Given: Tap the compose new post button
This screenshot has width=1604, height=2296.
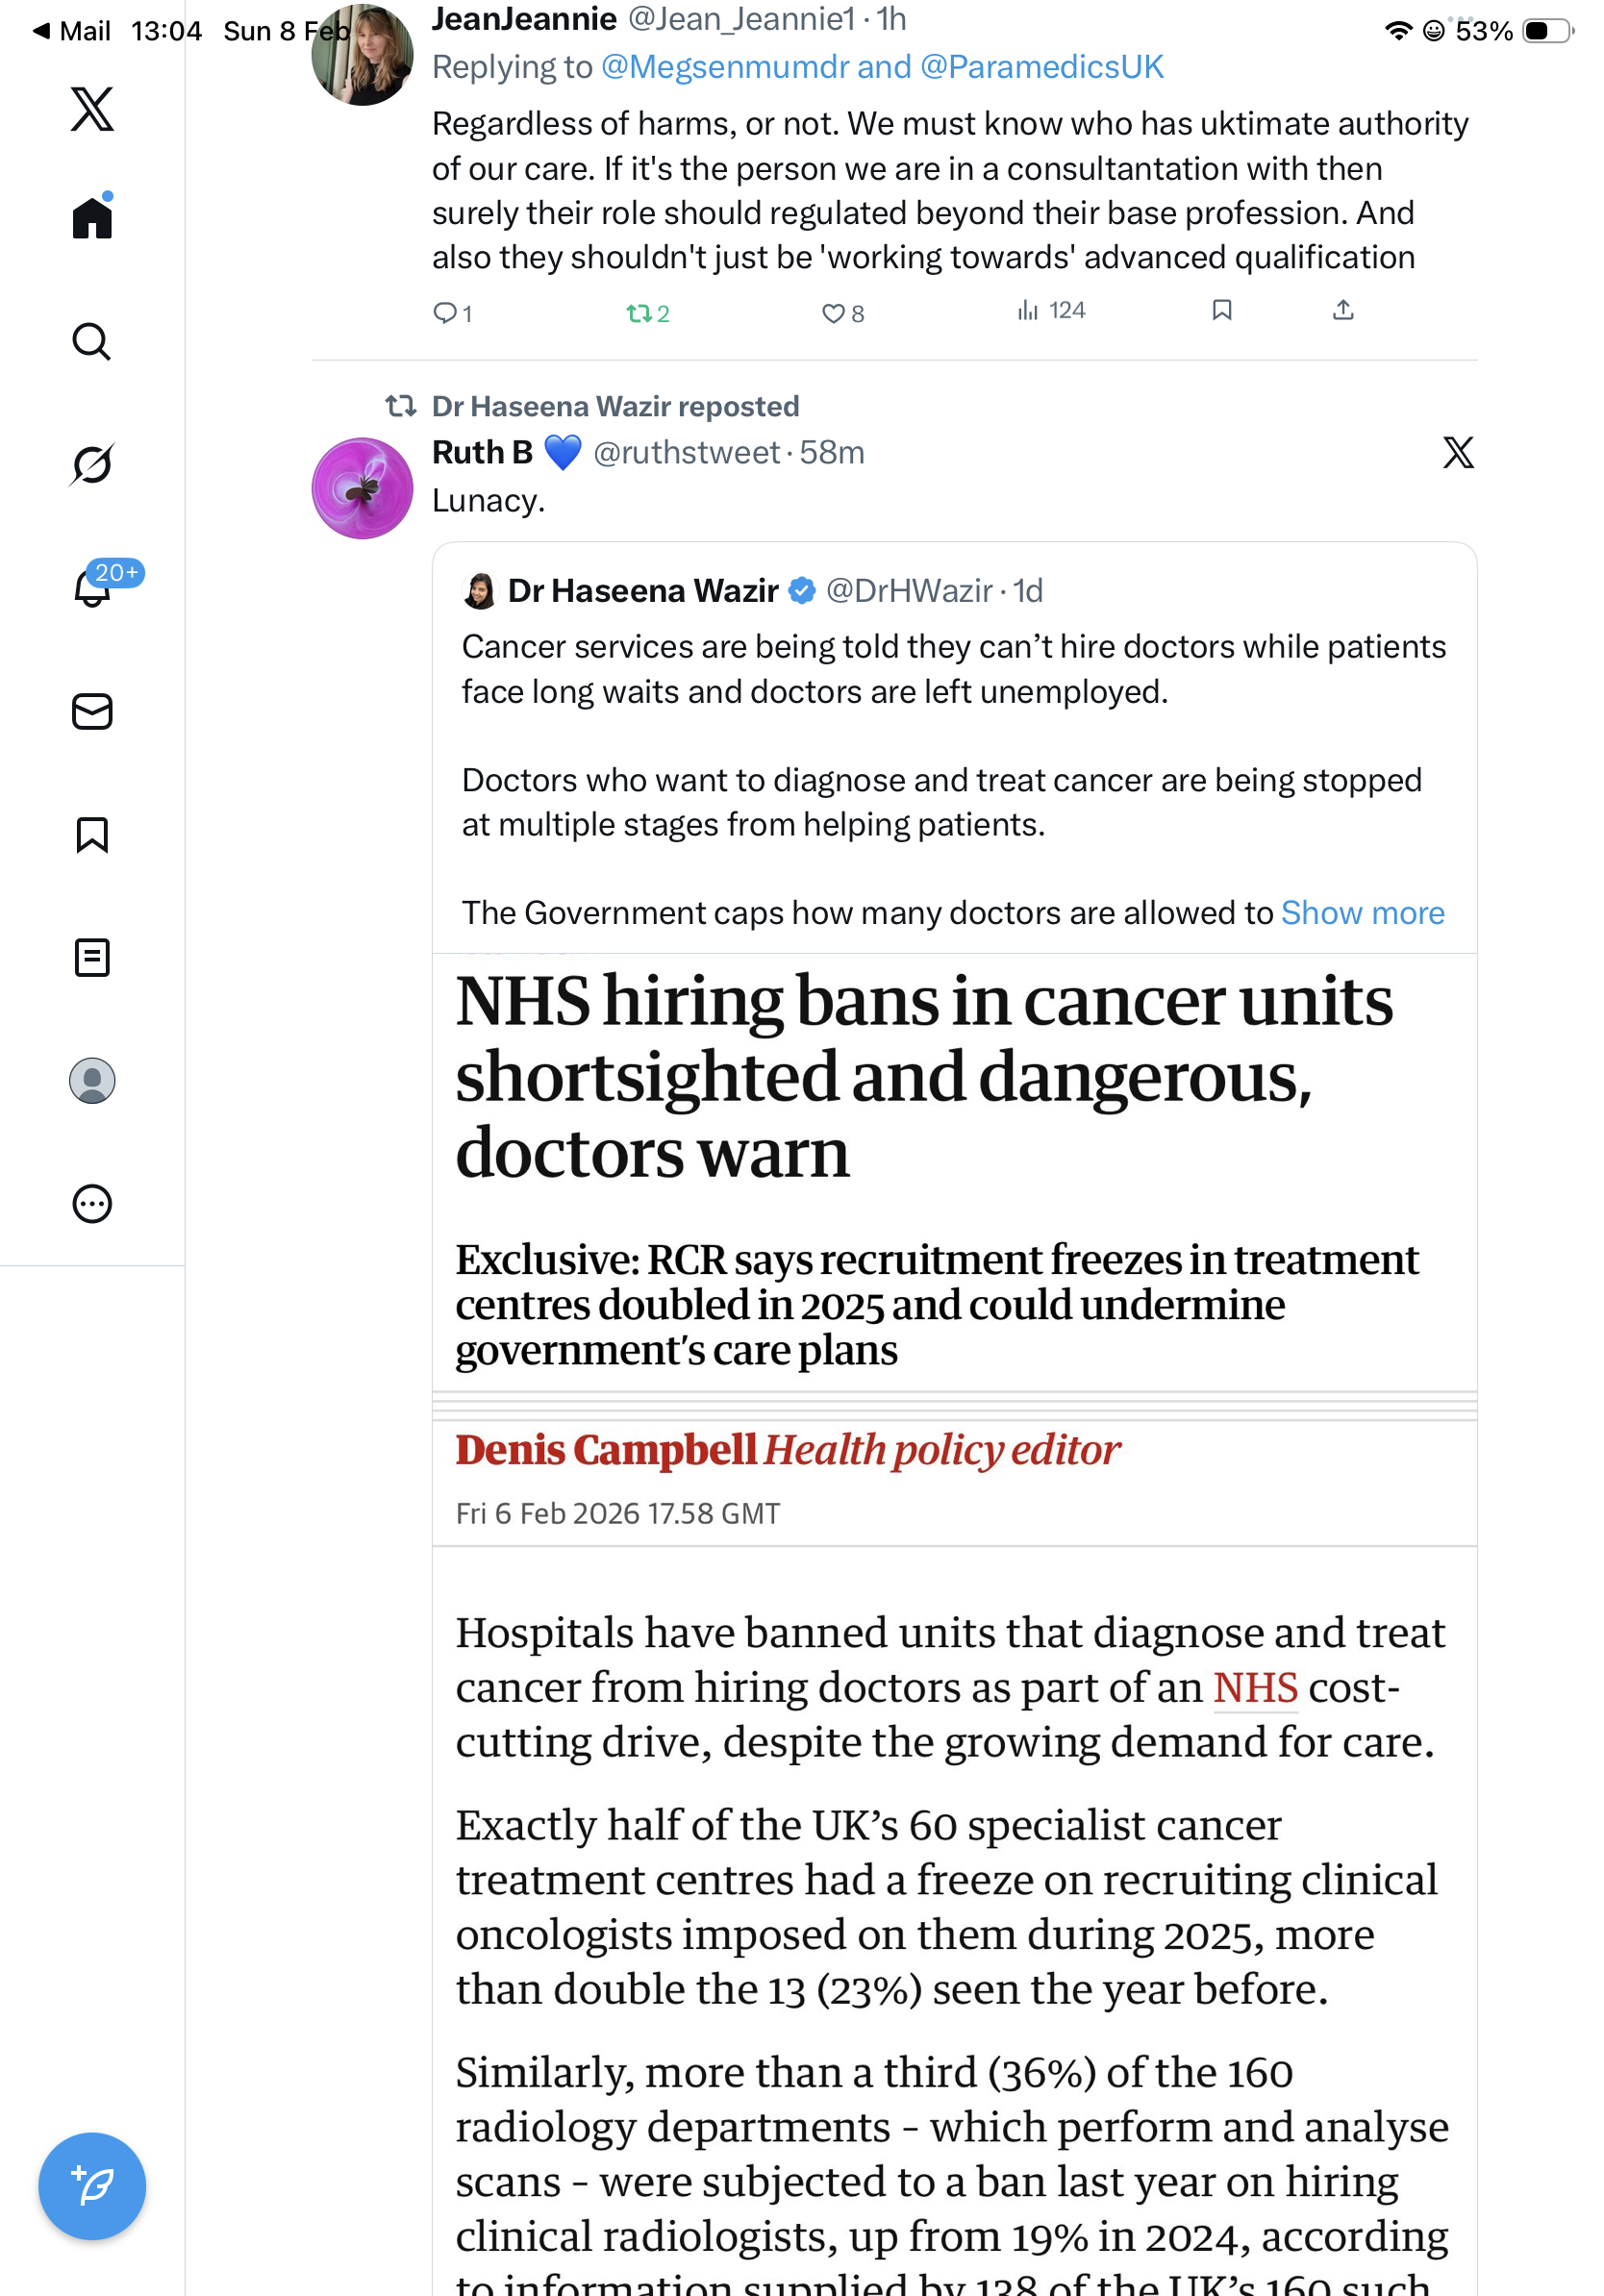Looking at the screenshot, I should 92,2186.
